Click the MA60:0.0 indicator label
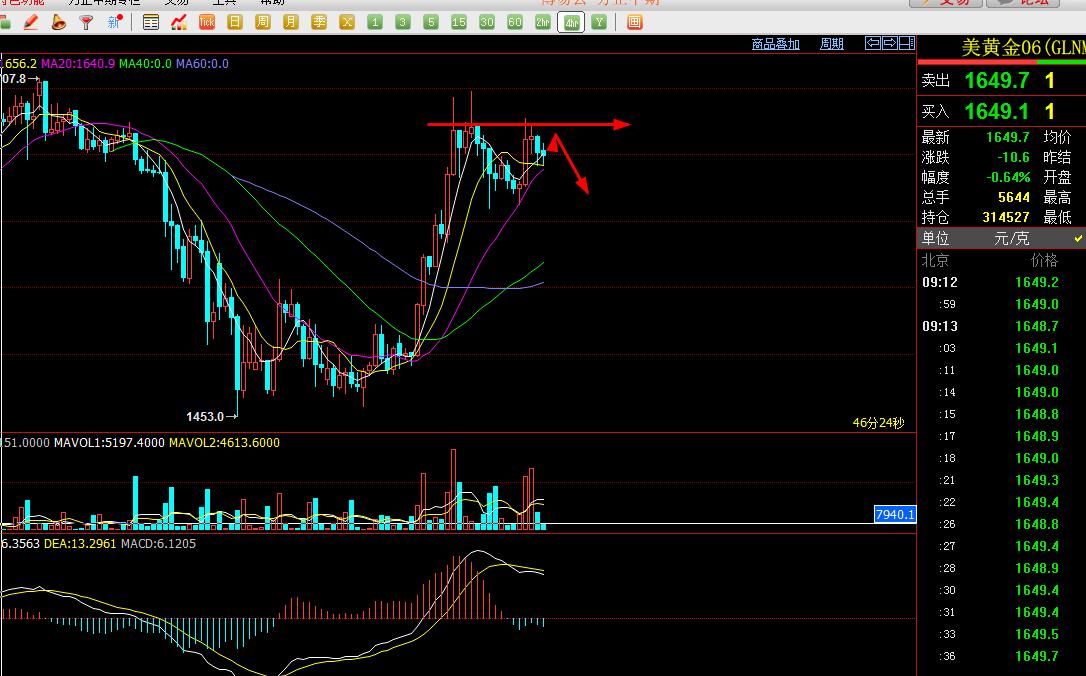This screenshot has height=676, width=1086. tap(202, 64)
